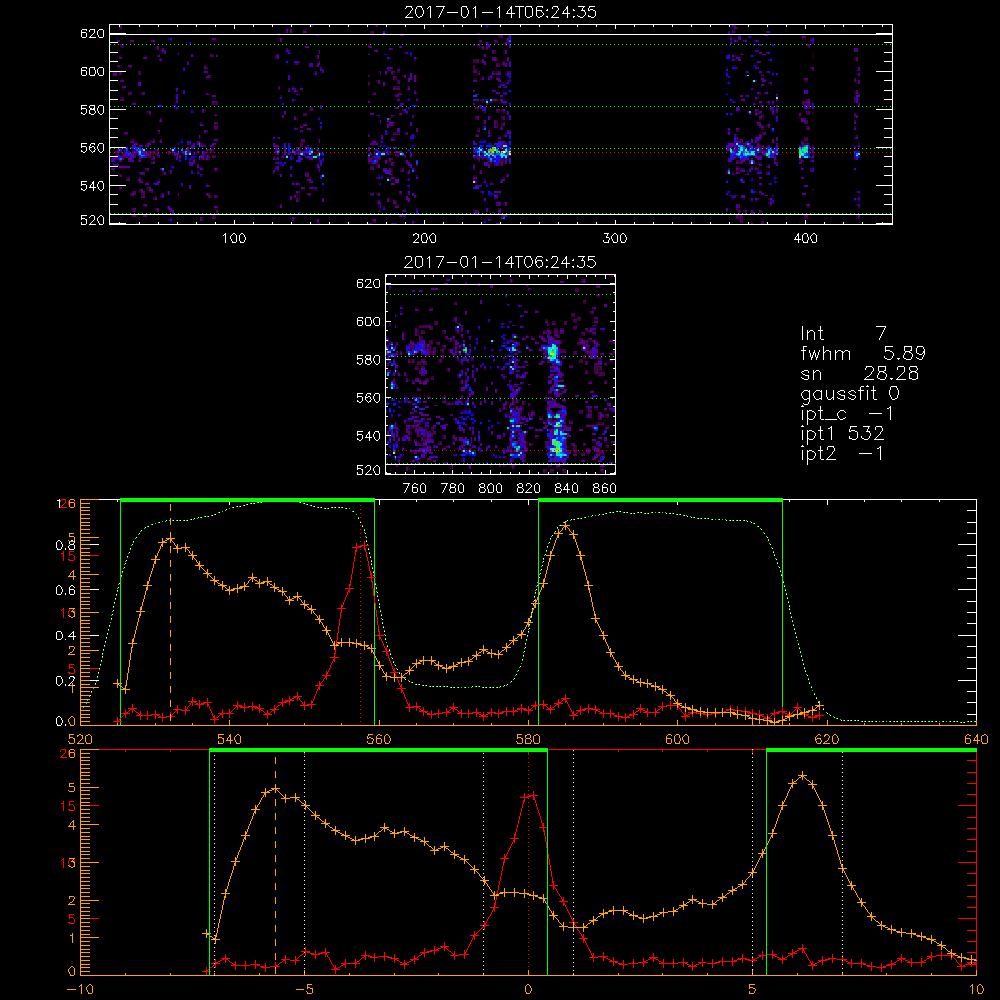Viewport: 1000px width, 1000px height.
Task: Click y-axis label 600 on the small spectrogram
Action: click(368, 321)
